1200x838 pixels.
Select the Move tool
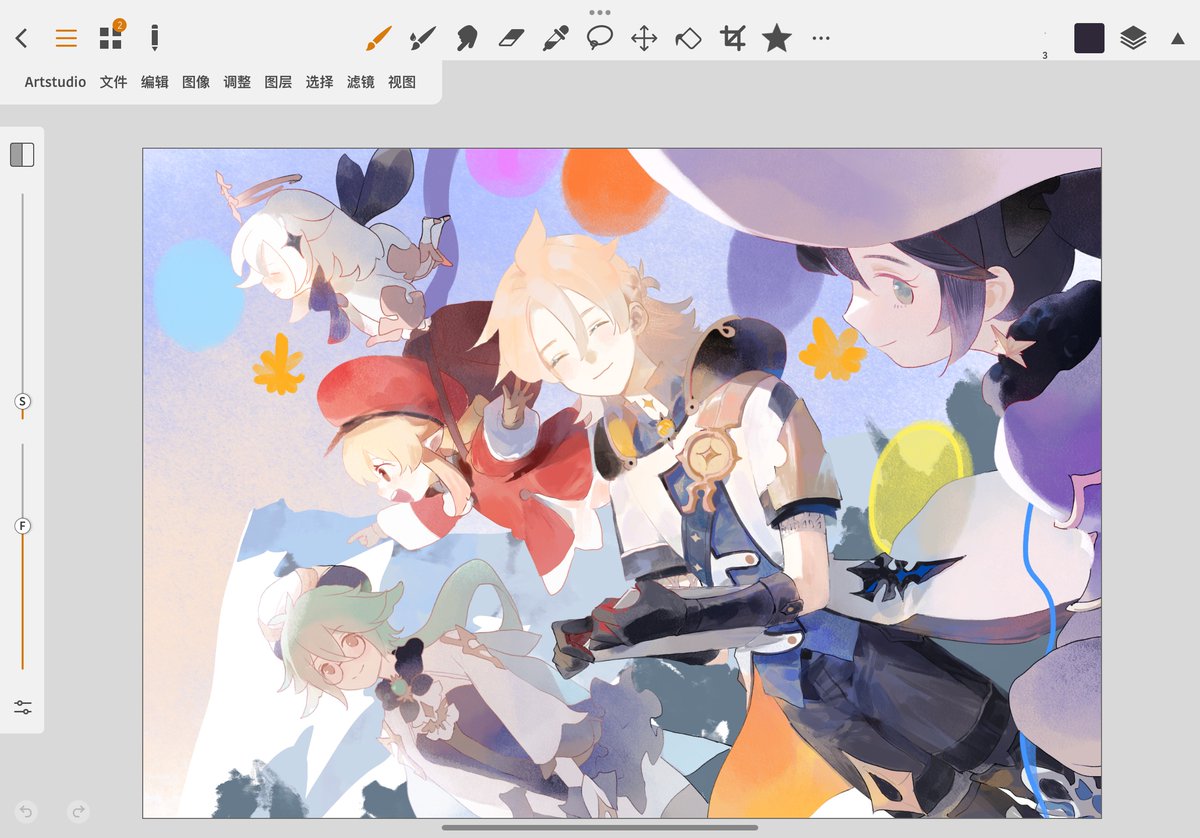pos(644,39)
